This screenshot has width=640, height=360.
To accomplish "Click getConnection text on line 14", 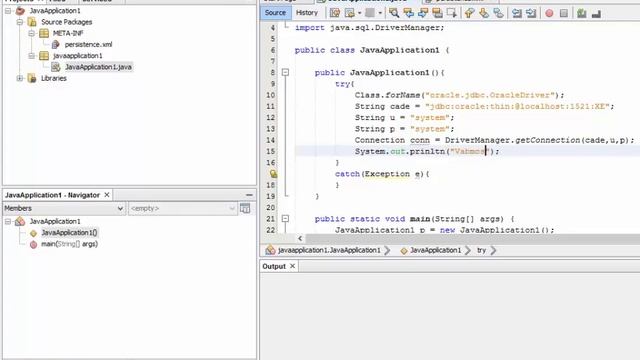I will 547,140.
